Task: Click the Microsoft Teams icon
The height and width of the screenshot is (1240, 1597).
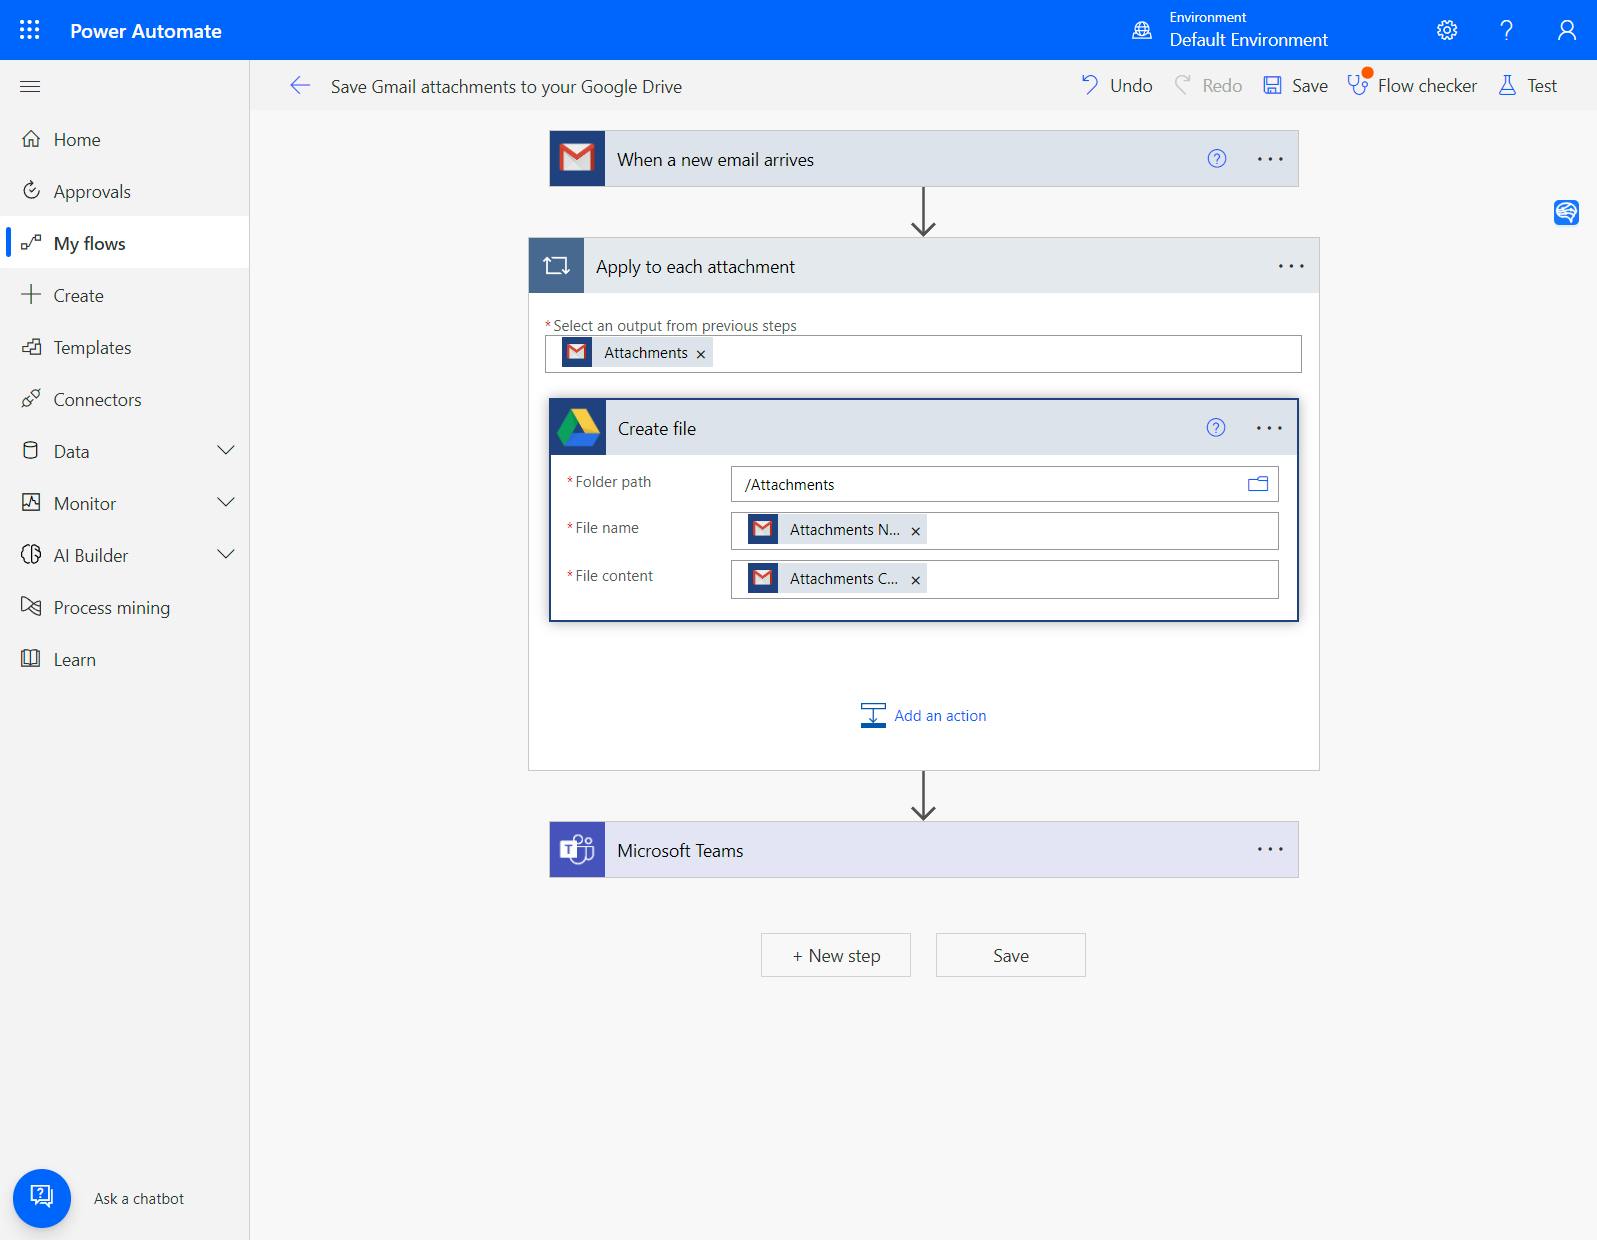Action: pyautogui.click(x=577, y=850)
